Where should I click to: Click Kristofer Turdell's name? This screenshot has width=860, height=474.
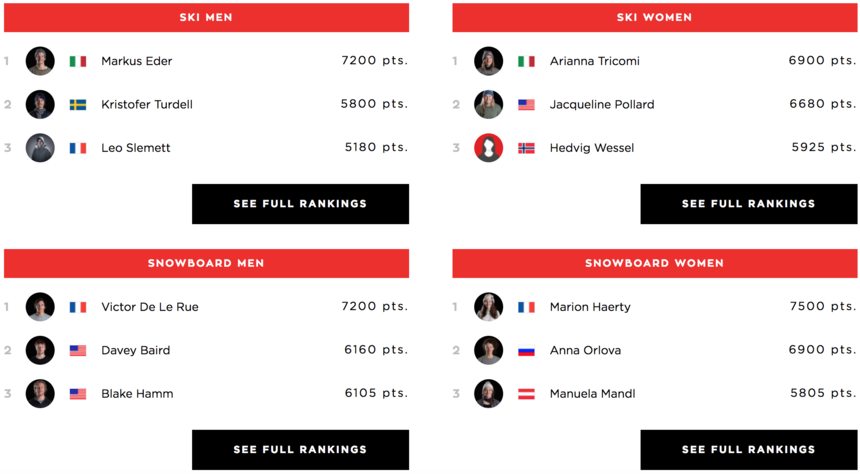pyautogui.click(x=147, y=104)
